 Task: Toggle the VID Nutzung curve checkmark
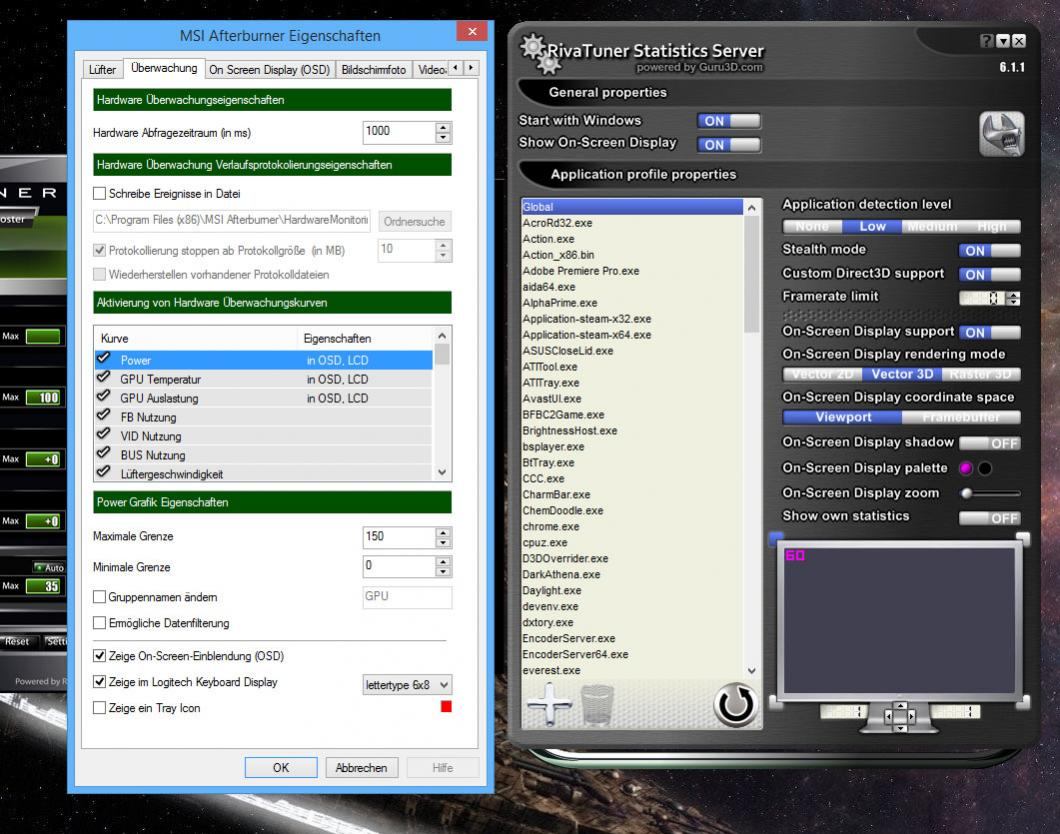[103, 435]
